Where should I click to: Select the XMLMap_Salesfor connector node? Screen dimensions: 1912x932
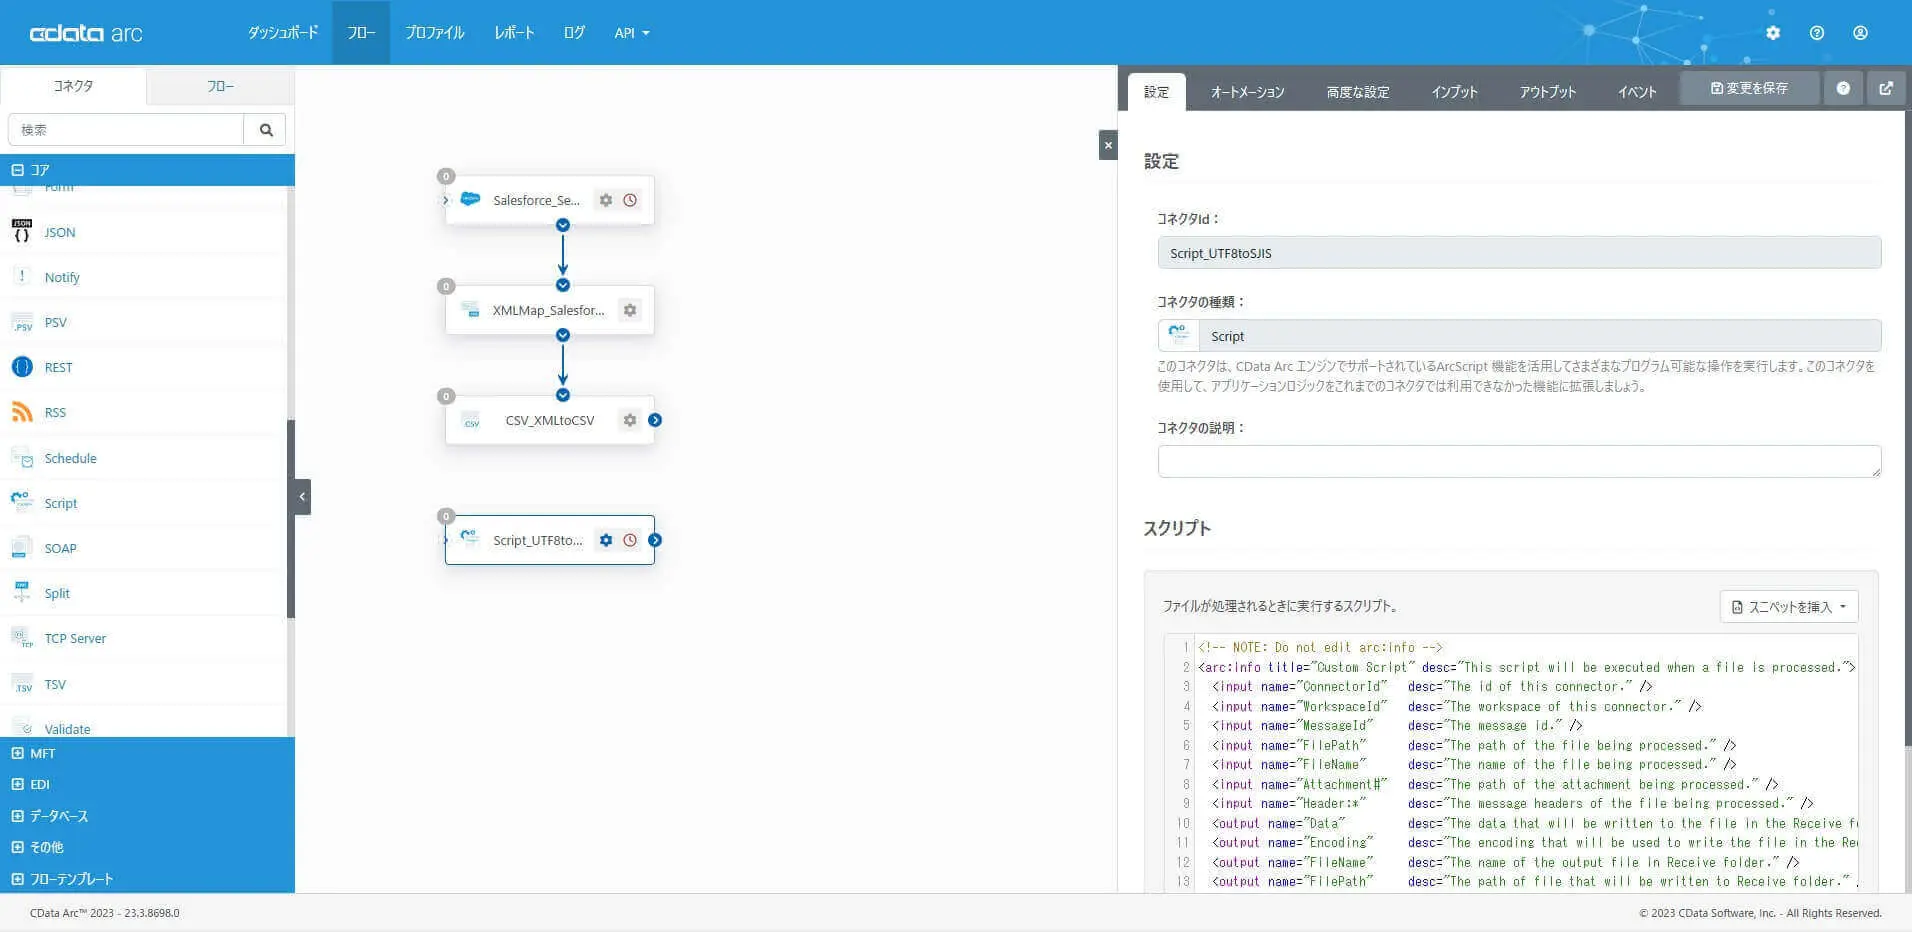pyautogui.click(x=550, y=310)
